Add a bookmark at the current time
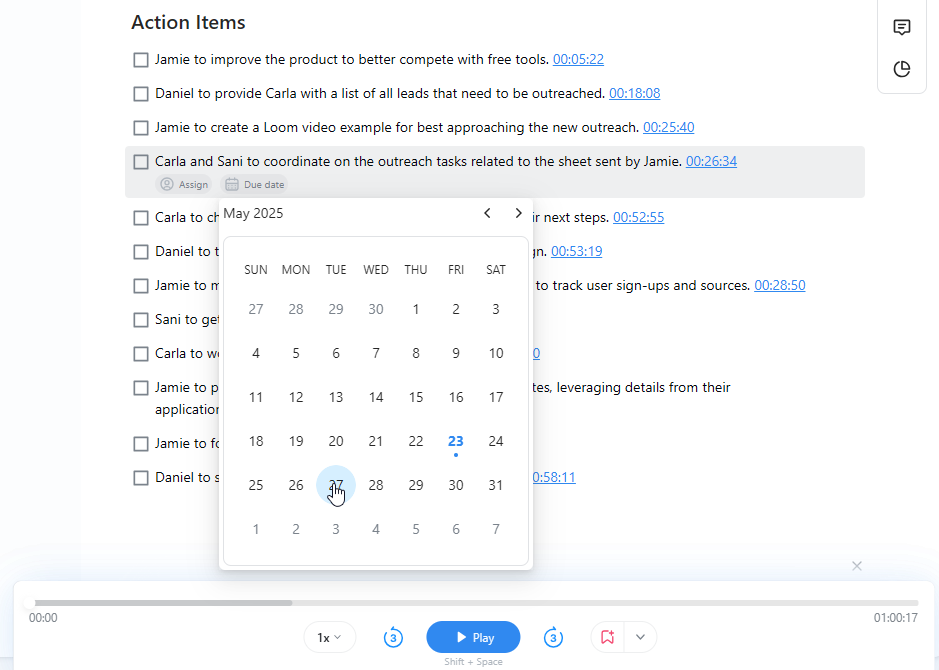The image size is (939, 670). (x=607, y=637)
